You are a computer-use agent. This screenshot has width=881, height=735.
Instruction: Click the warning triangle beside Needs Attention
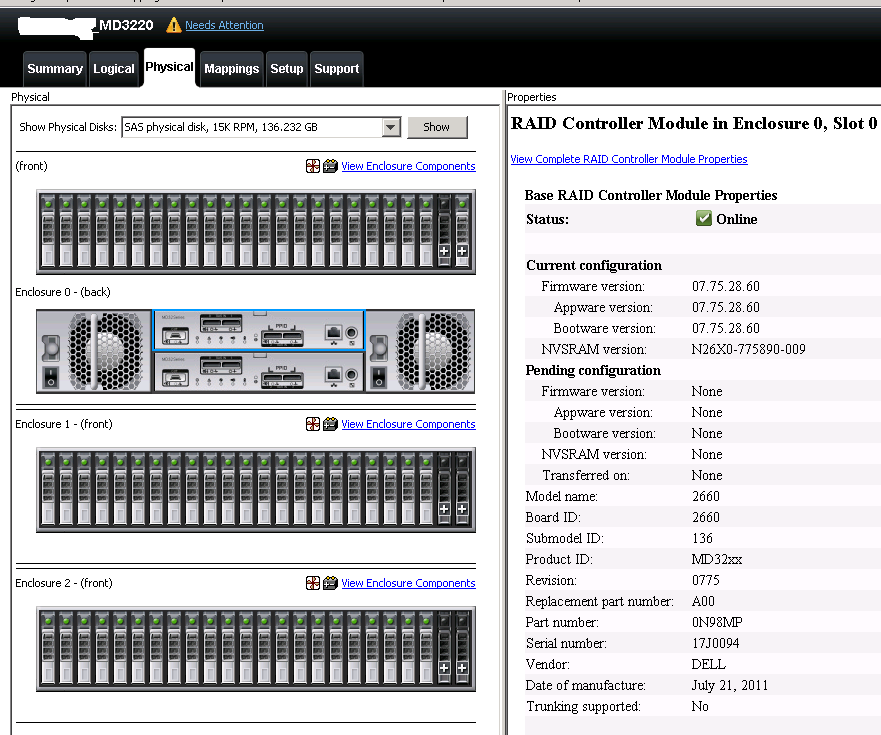(173, 25)
